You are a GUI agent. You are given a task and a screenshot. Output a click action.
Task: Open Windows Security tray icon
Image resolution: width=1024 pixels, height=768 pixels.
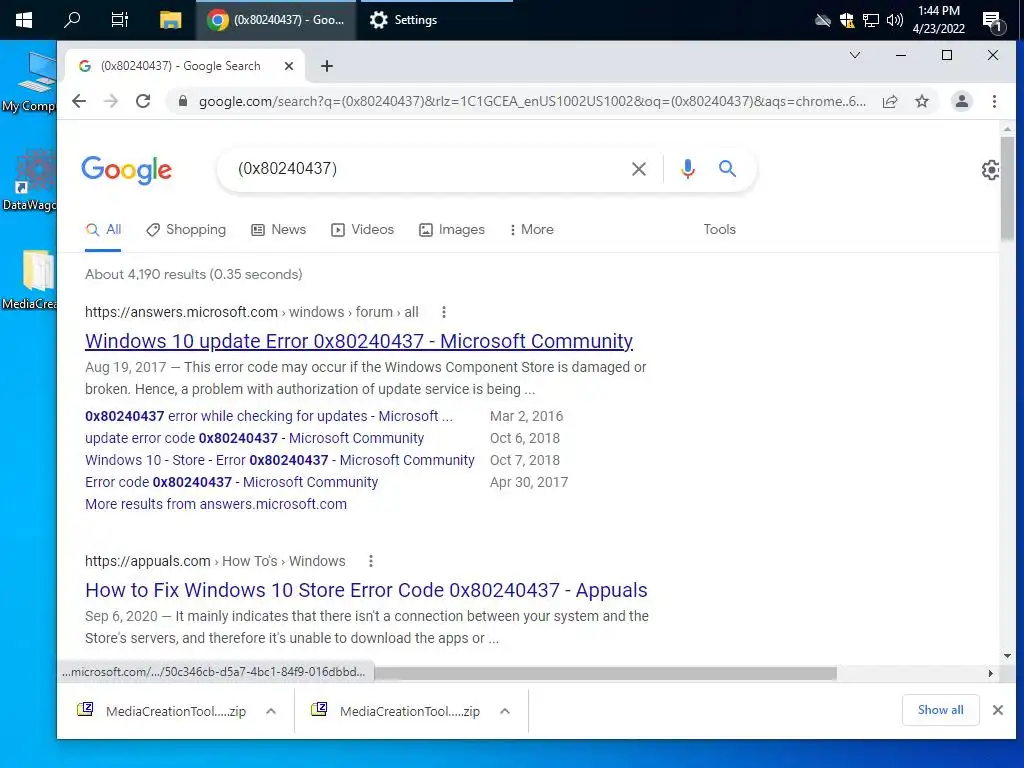coord(847,20)
